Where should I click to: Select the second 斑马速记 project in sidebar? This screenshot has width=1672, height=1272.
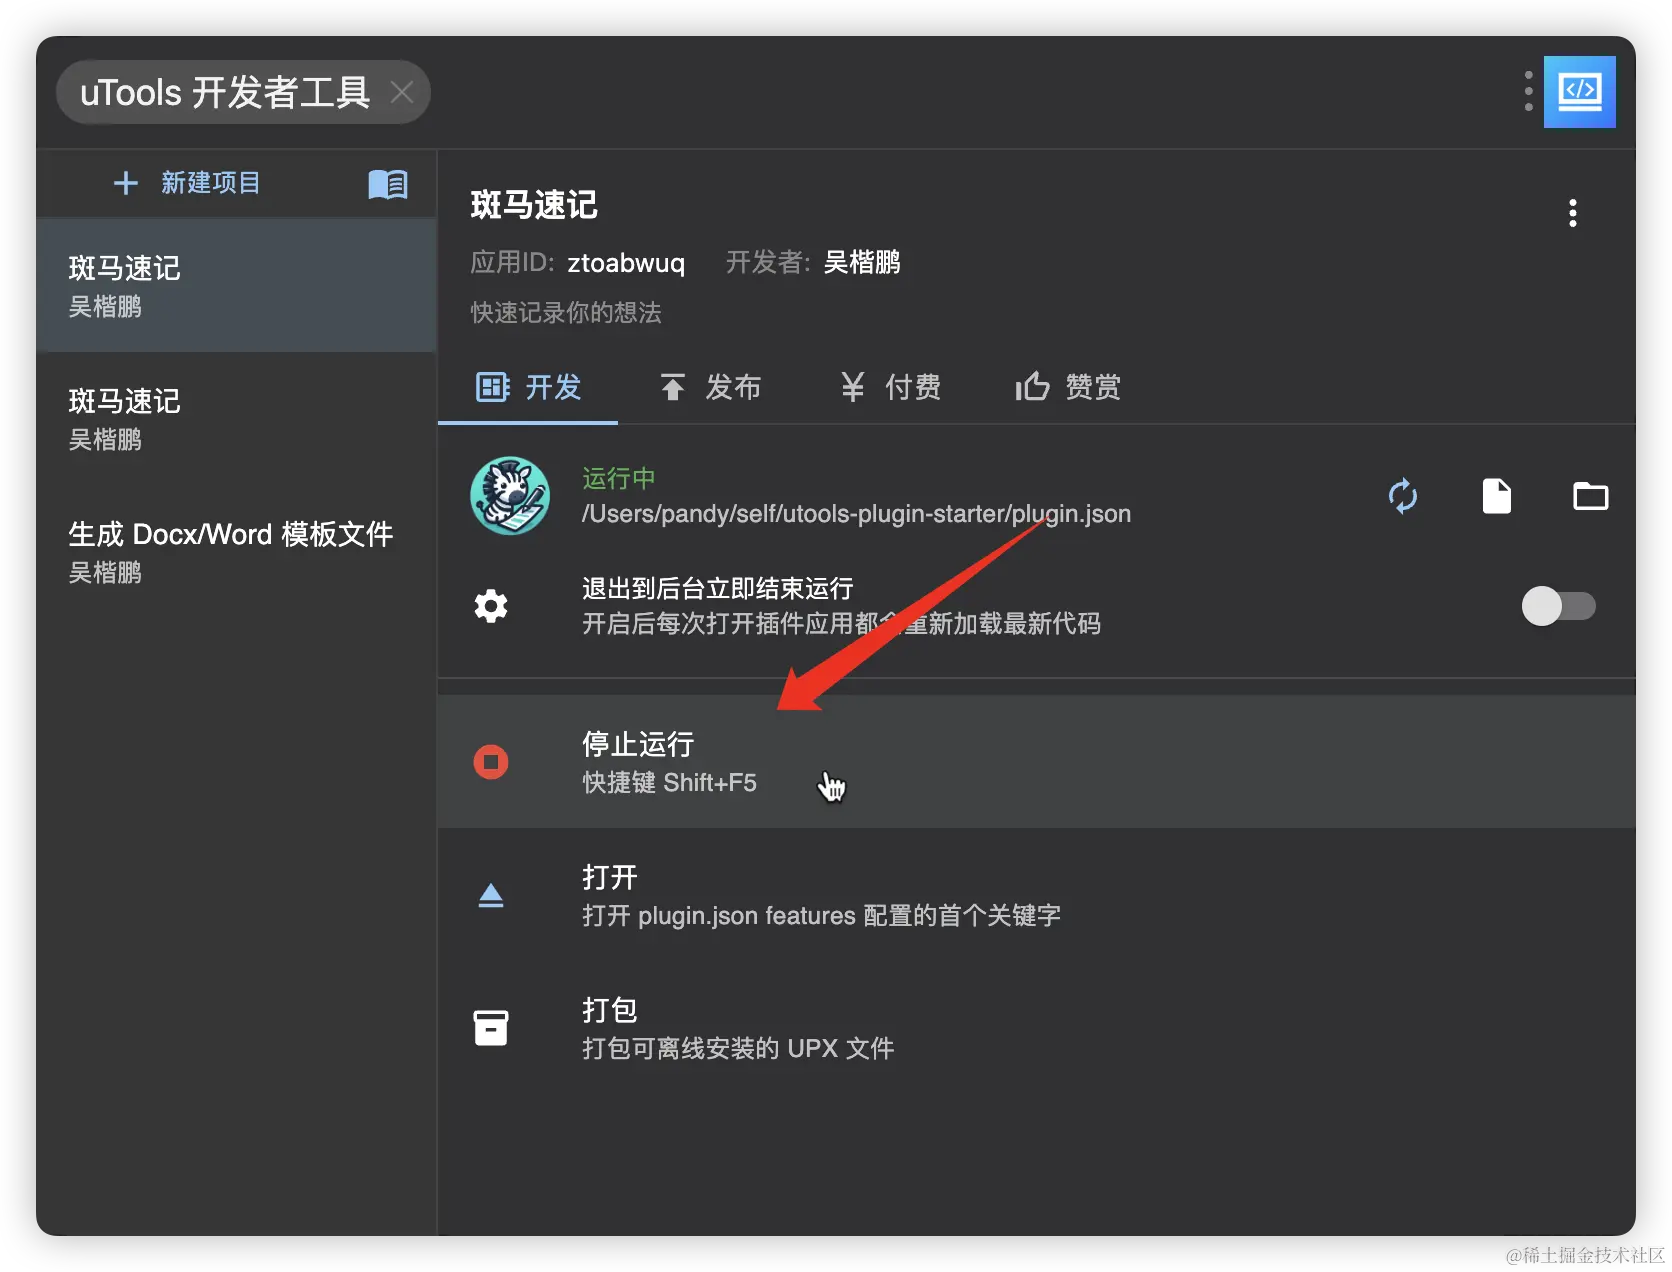236,419
